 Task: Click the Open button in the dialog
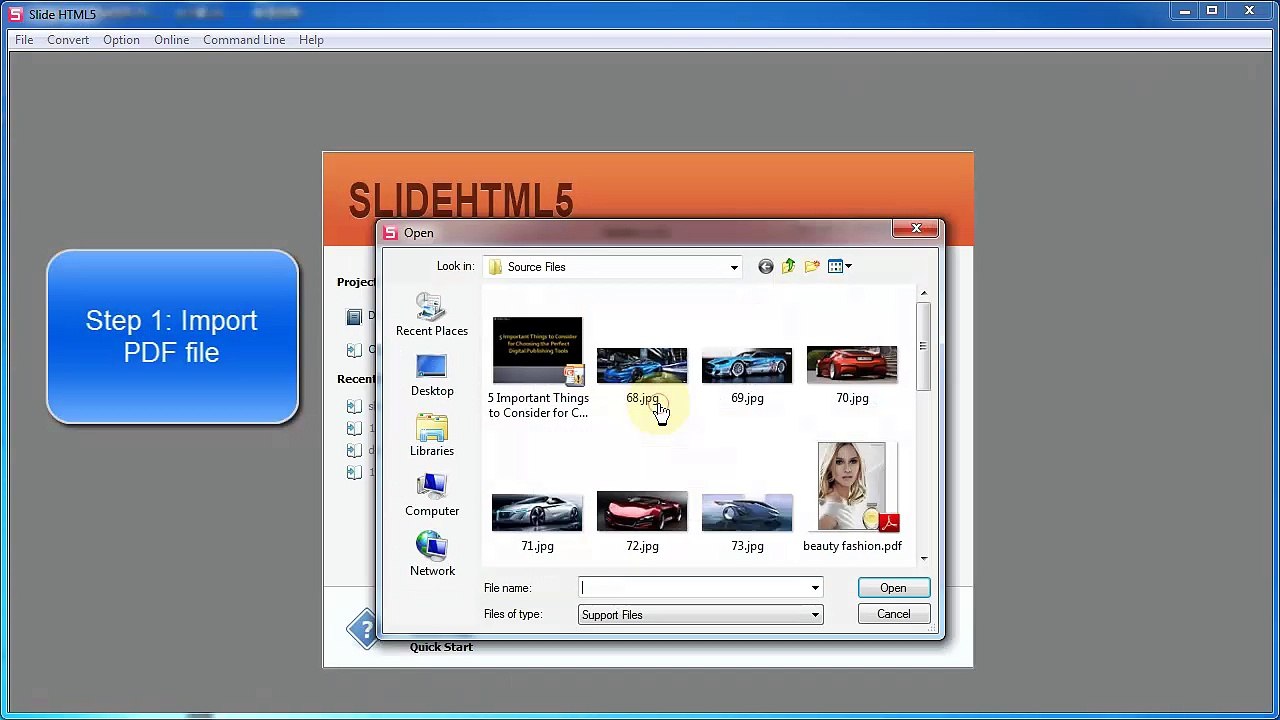point(893,588)
